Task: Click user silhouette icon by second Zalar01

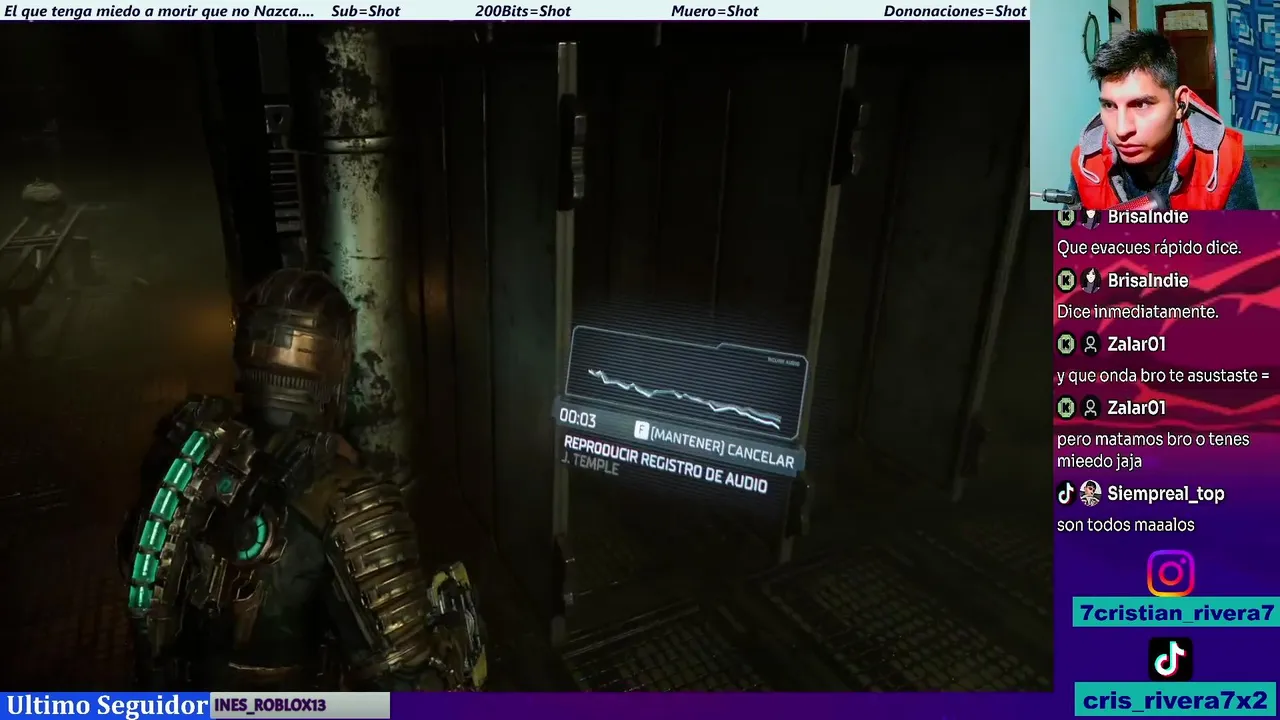Action: click(1091, 408)
